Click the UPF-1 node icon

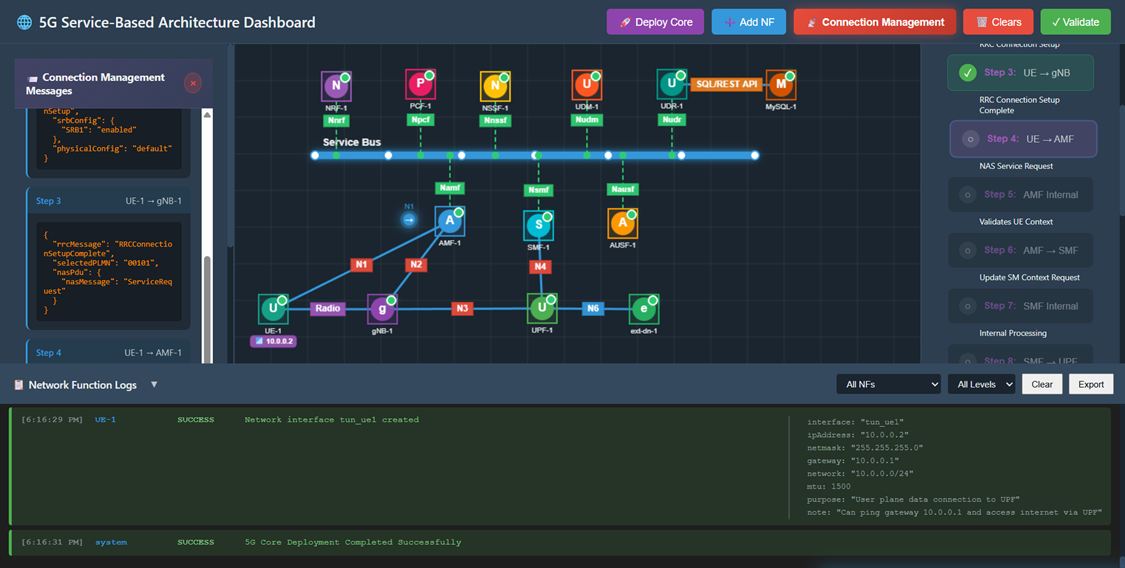point(541,308)
